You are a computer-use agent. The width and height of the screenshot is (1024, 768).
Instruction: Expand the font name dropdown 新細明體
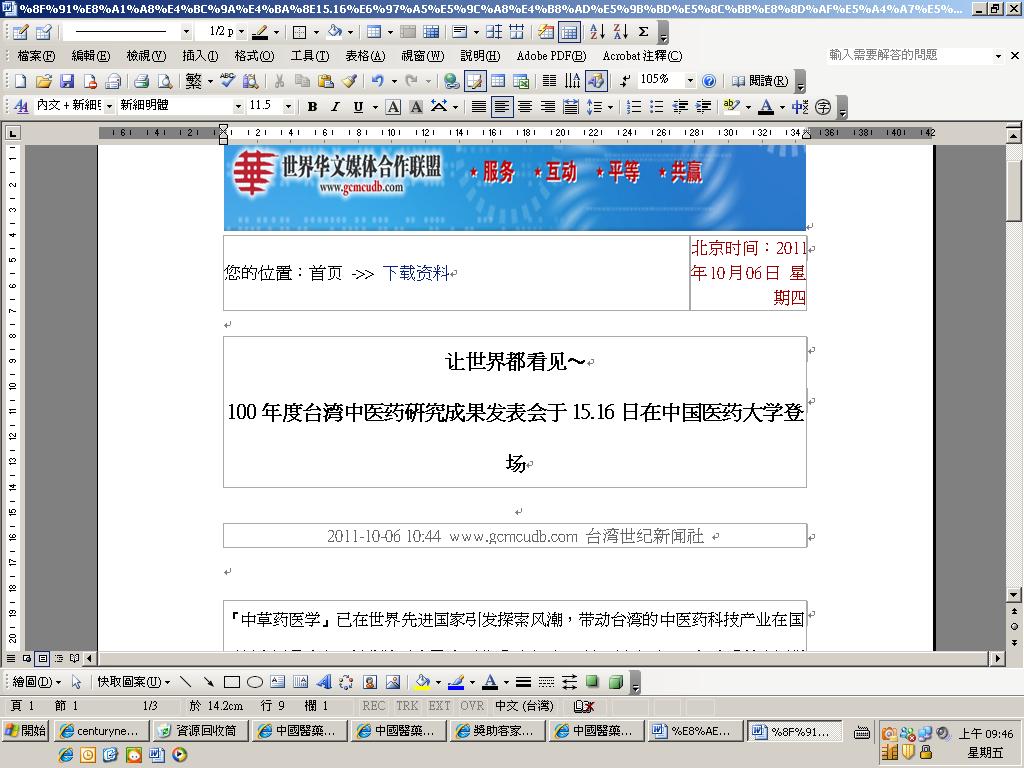coord(238,106)
